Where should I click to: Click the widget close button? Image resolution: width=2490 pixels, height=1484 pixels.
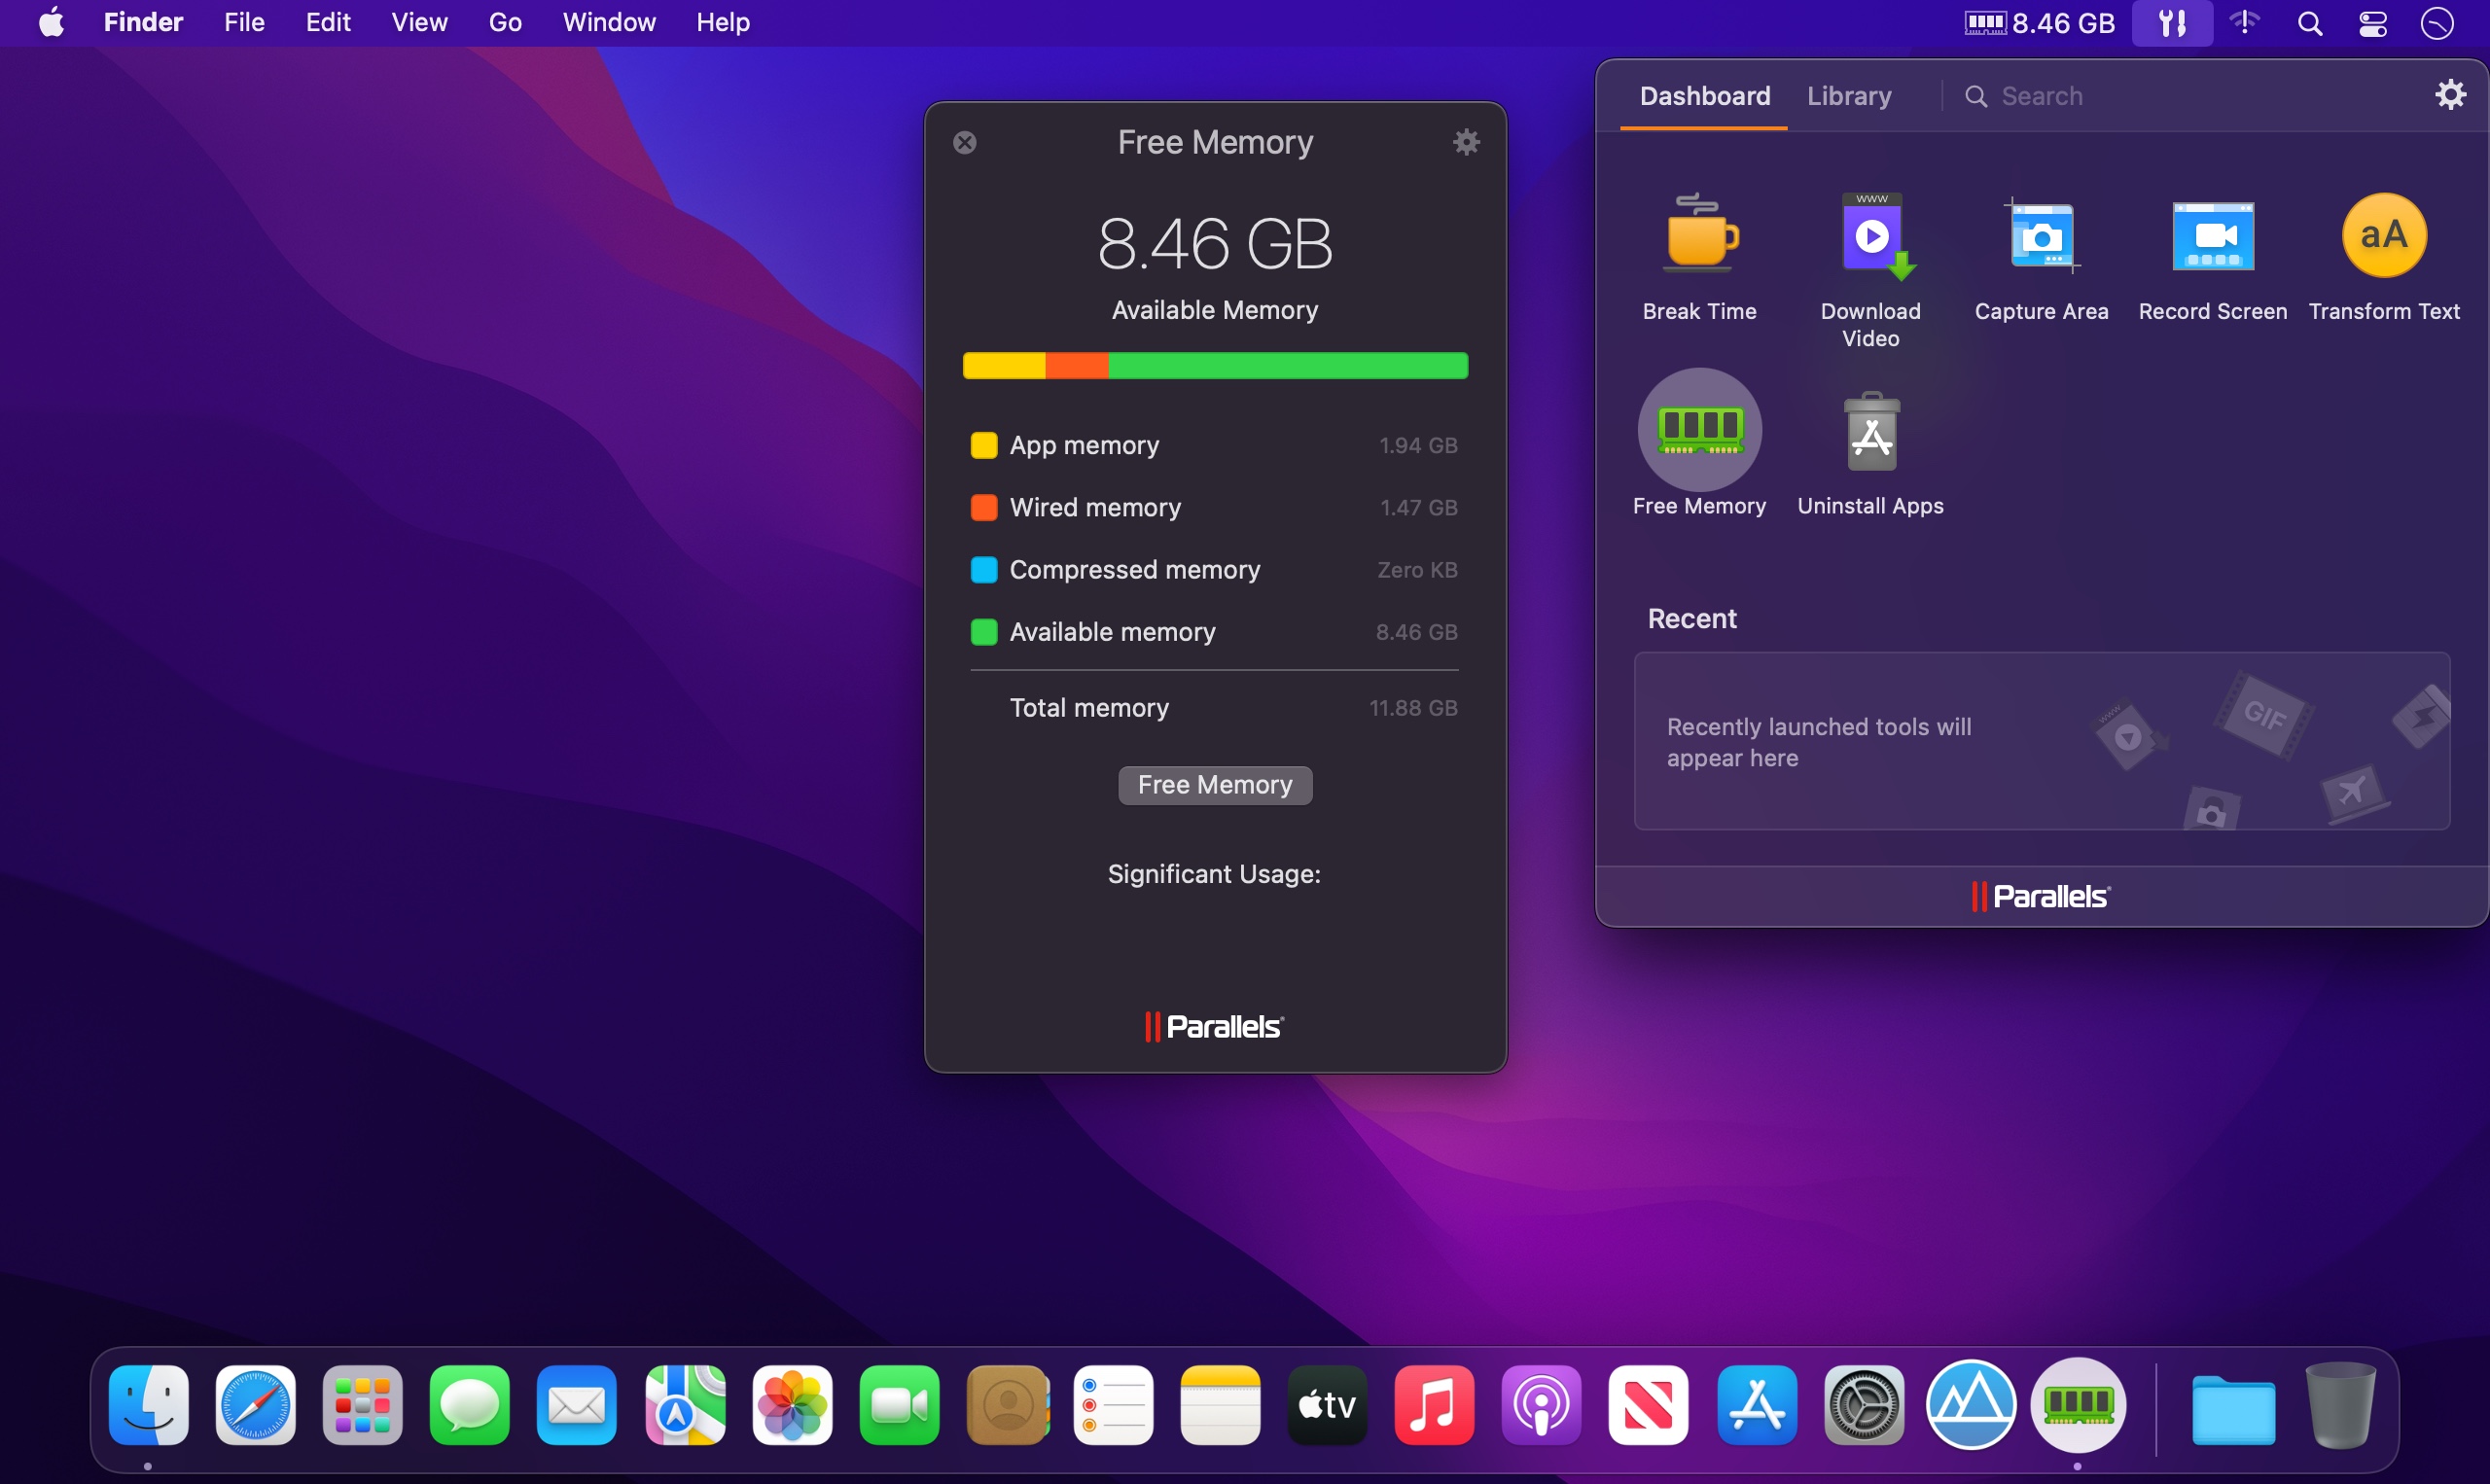pos(964,141)
